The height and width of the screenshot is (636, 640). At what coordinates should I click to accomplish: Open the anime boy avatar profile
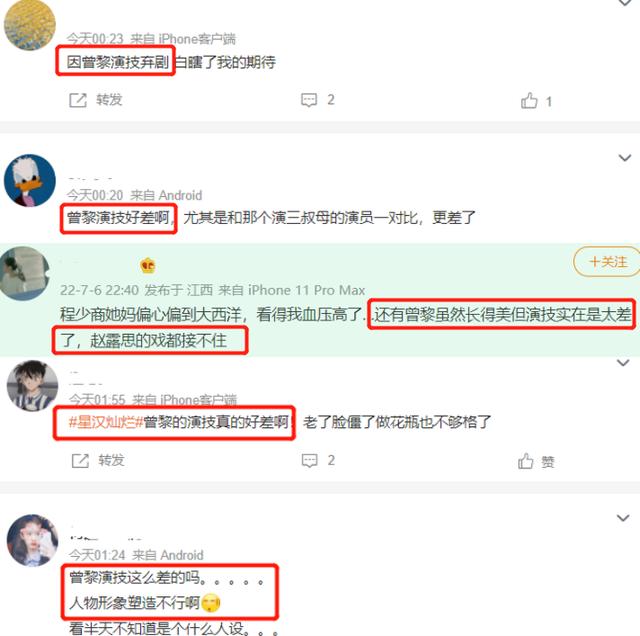[x=33, y=385]
